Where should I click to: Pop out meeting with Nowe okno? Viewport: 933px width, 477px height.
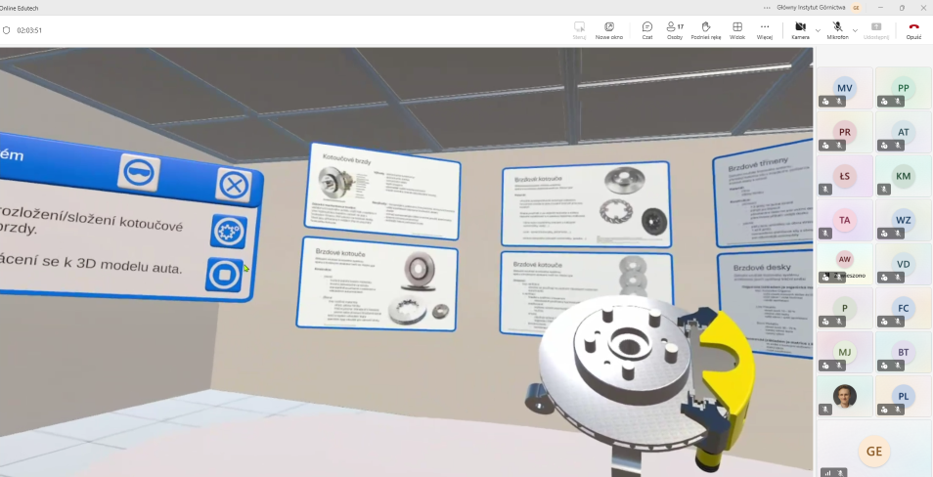tap(609, 30)
